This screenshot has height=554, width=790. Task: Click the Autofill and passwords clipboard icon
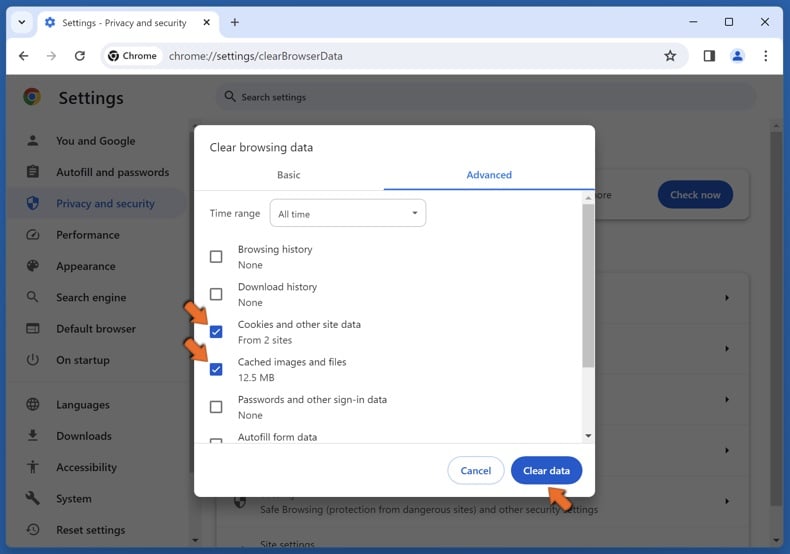click(33, 172)
